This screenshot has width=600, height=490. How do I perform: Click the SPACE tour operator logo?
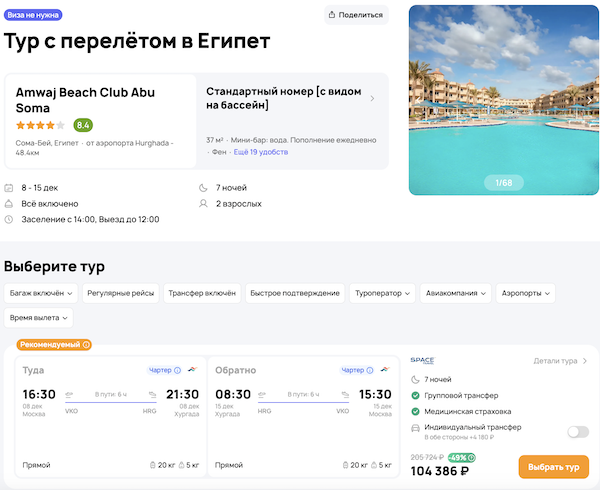click(x=423, y=360)
